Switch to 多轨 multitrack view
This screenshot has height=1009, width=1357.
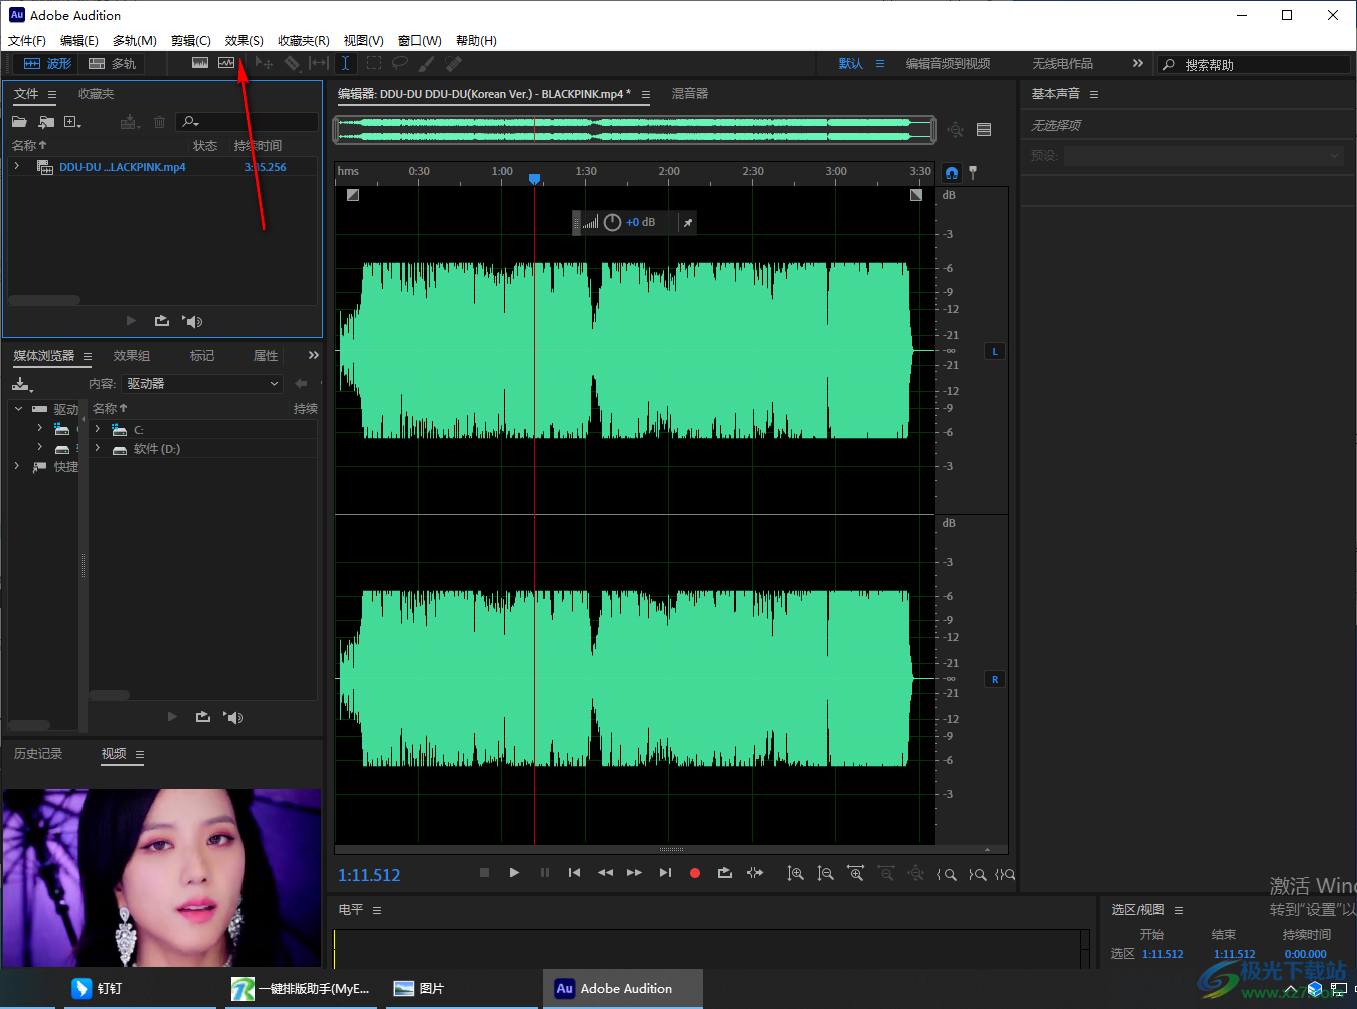tap(112, 63)
